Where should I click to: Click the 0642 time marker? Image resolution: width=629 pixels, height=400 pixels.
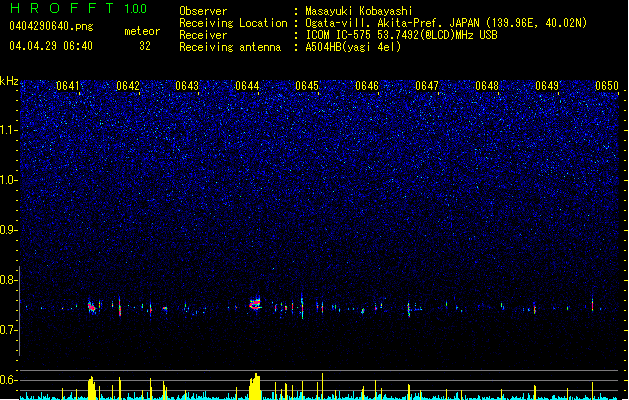pyautogui.click(x=128, y=86)
